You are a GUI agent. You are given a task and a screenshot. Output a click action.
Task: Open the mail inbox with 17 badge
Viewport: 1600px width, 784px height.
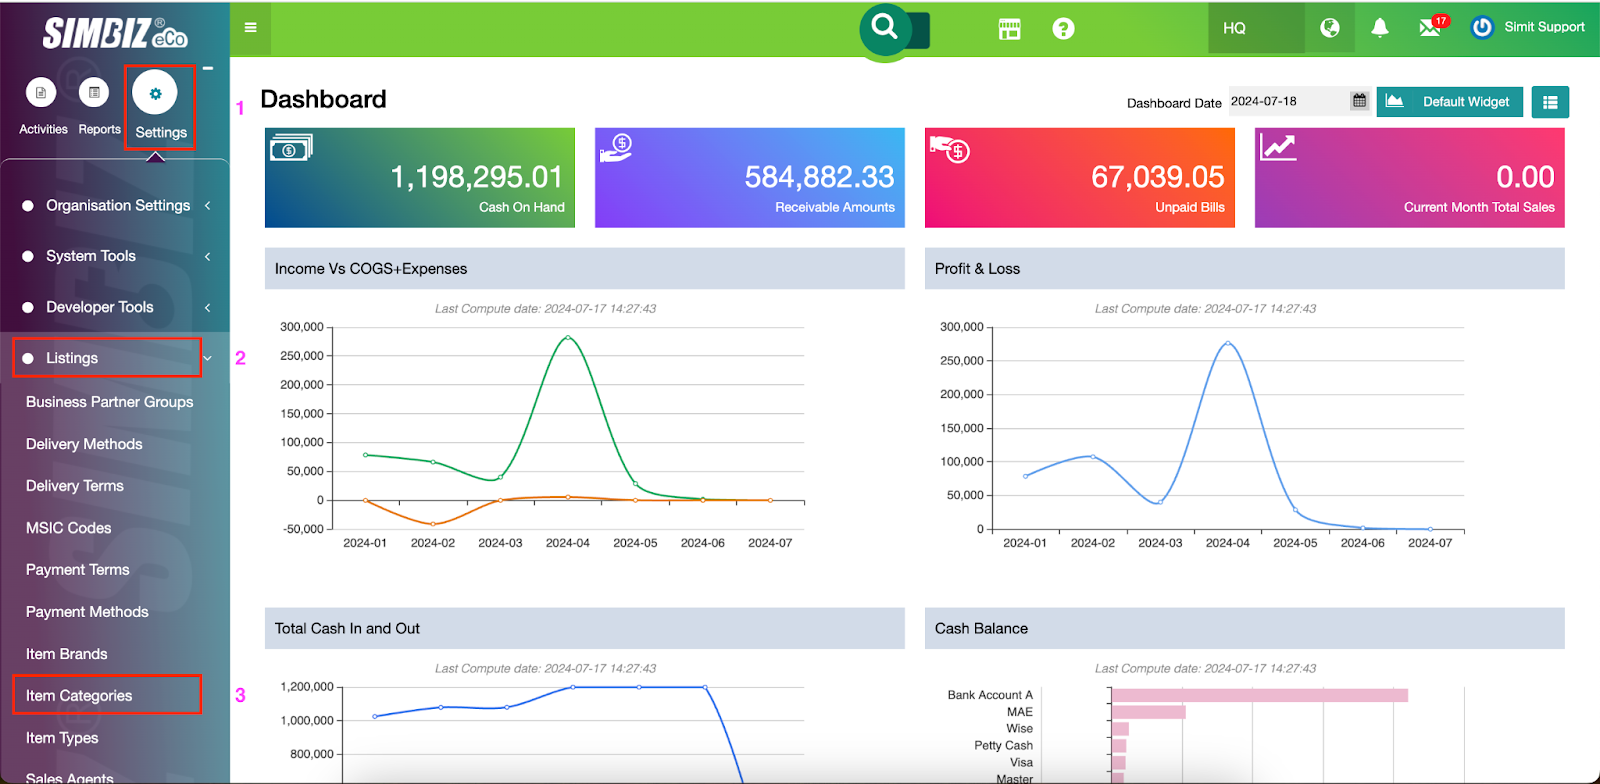click(1432, 26)
